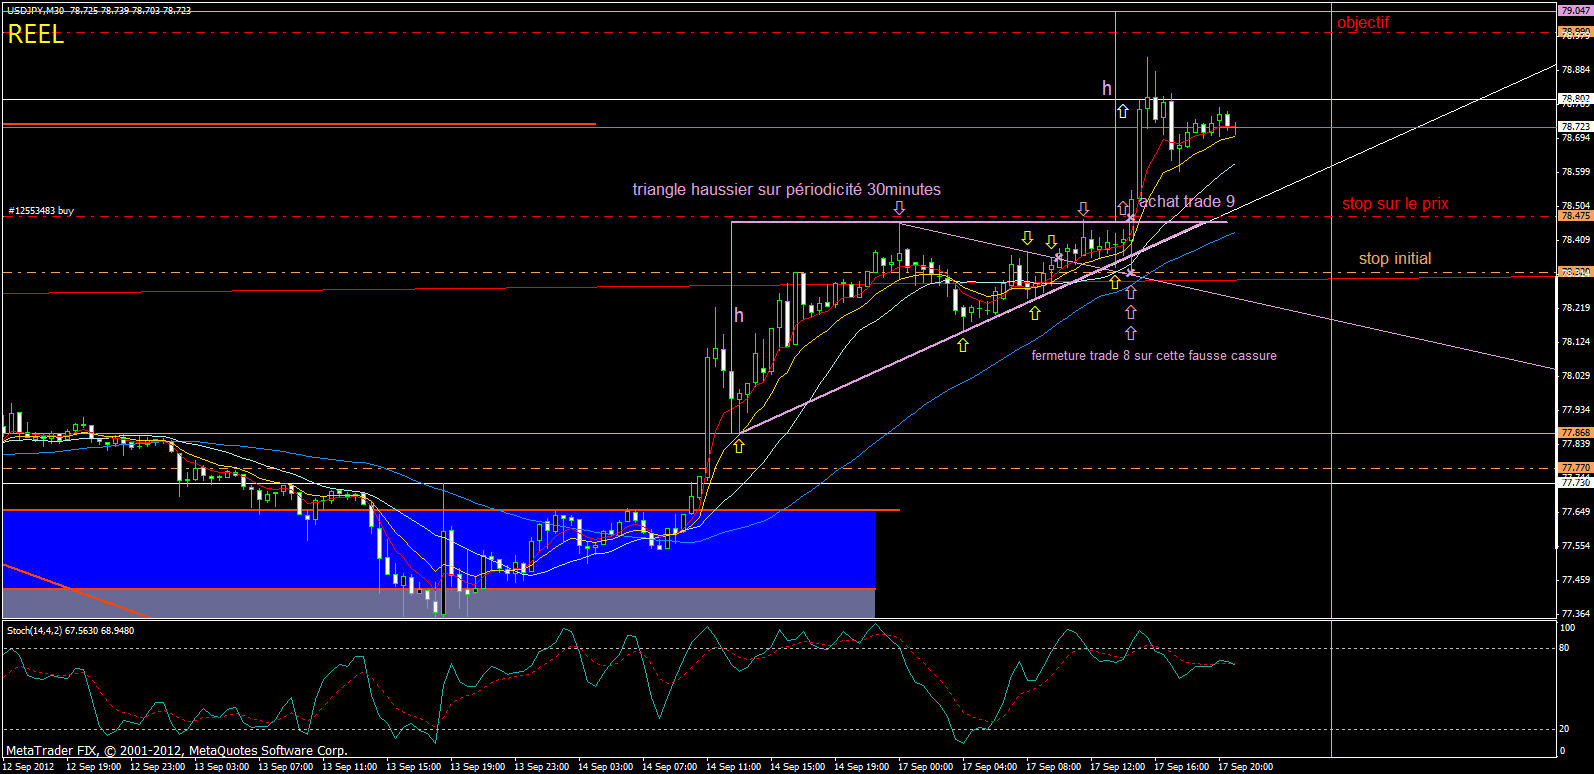Select the 12 Sep 19:00 time label

tap(93, 767)
